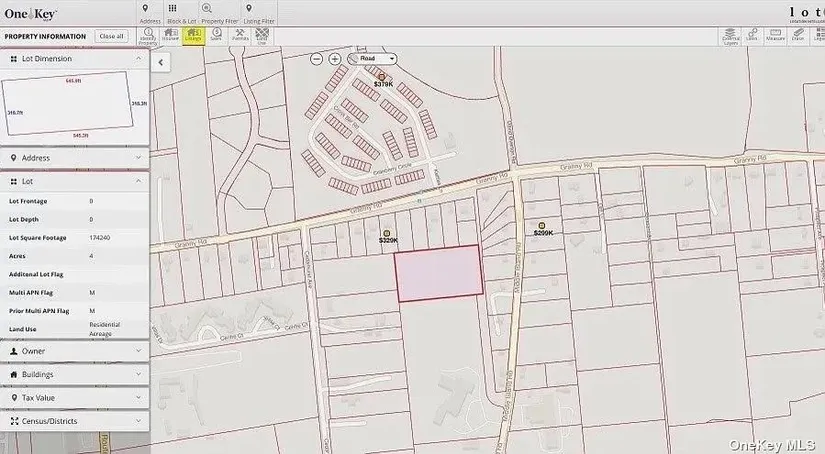Open the Permits tool
The width and height of the screenshot is (825, 454).
tap(240, 36)
